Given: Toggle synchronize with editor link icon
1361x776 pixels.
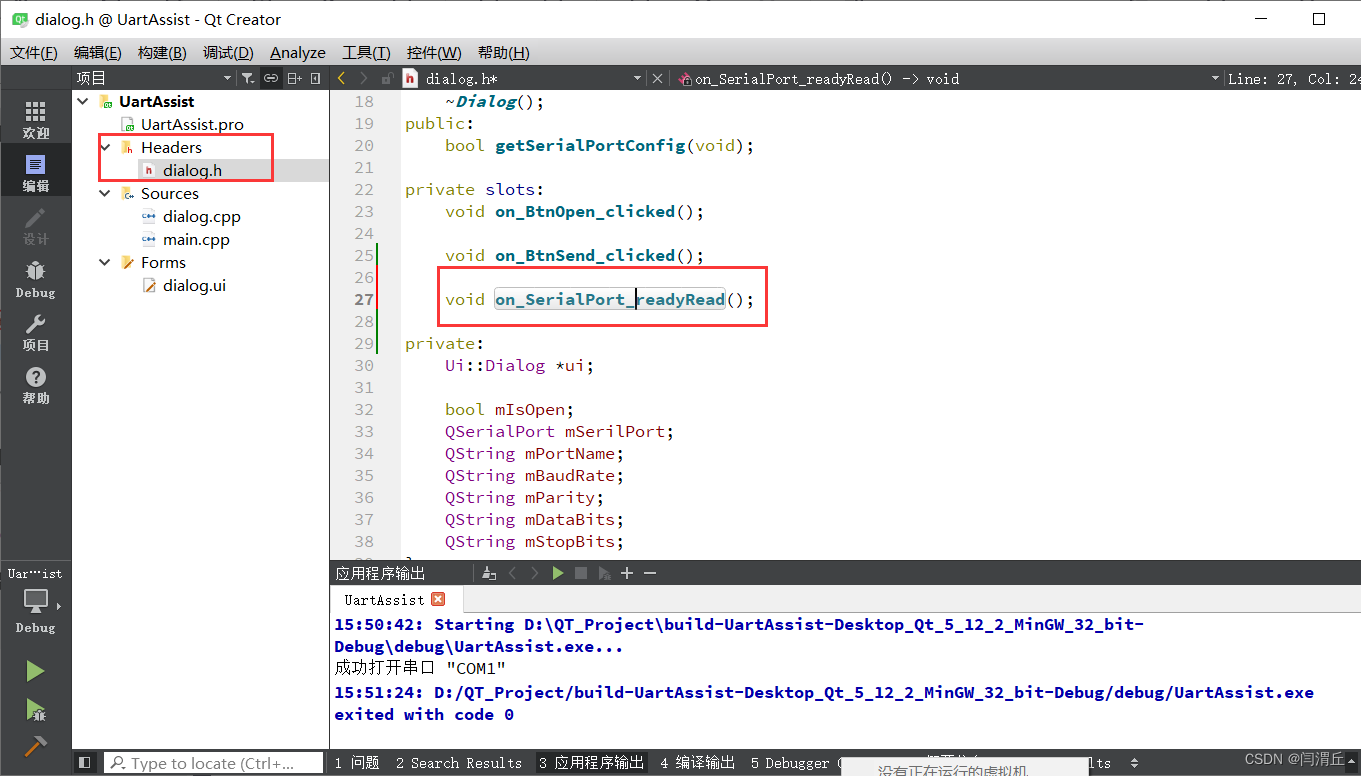Looking at the screenshot, I should 271,78.
